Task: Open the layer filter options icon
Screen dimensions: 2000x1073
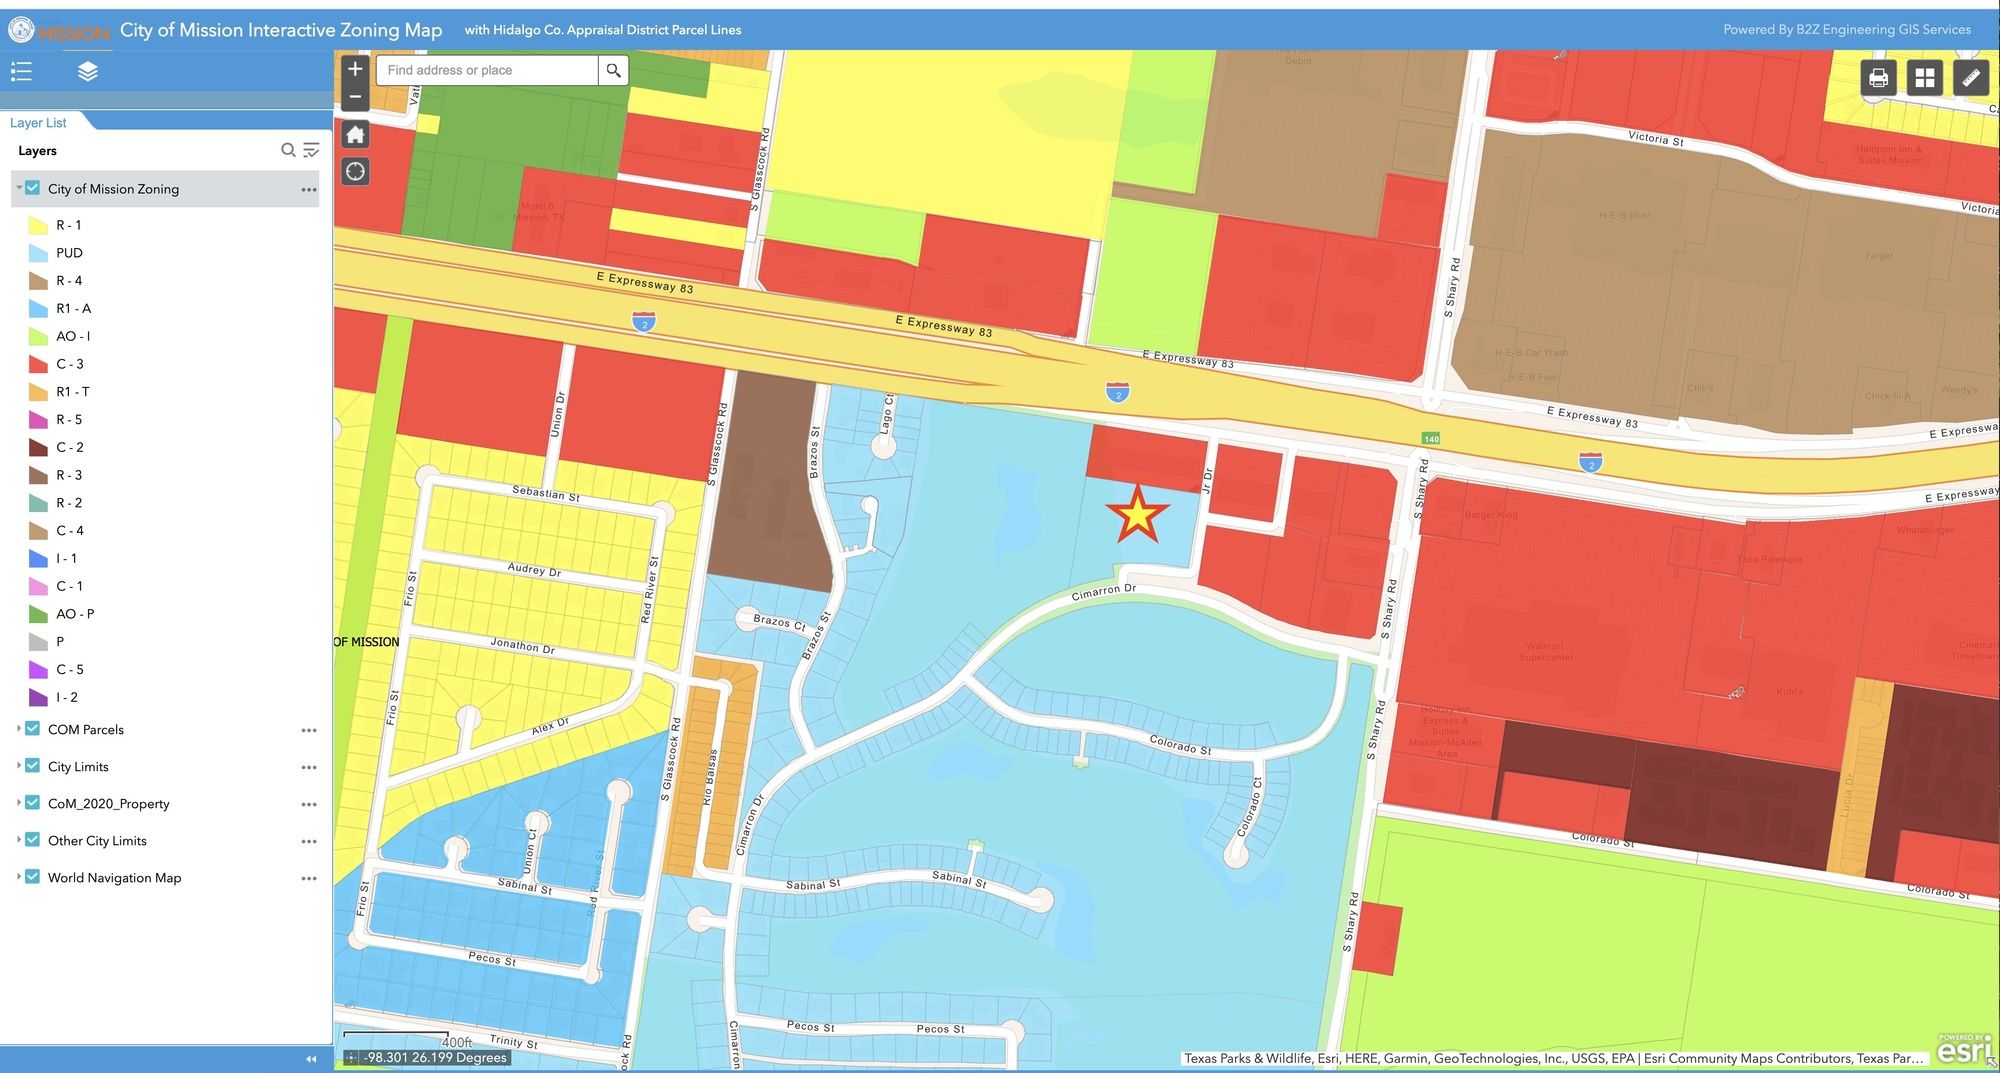Action: (312, 150)
